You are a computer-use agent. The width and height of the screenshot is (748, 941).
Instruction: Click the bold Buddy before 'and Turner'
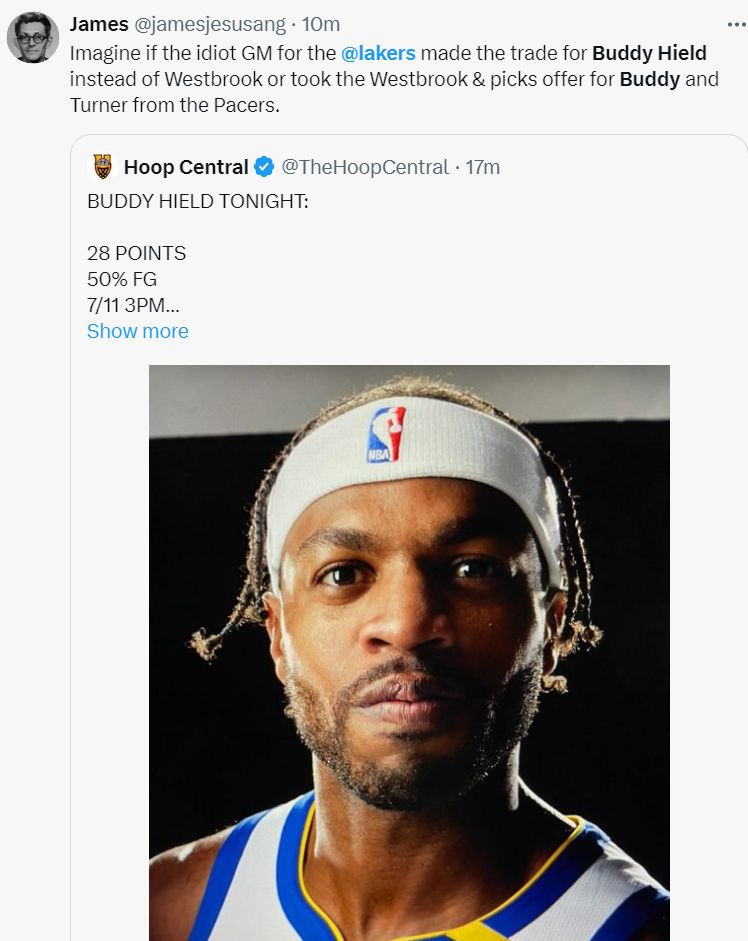pyautogui.click(x=649, y=78)
